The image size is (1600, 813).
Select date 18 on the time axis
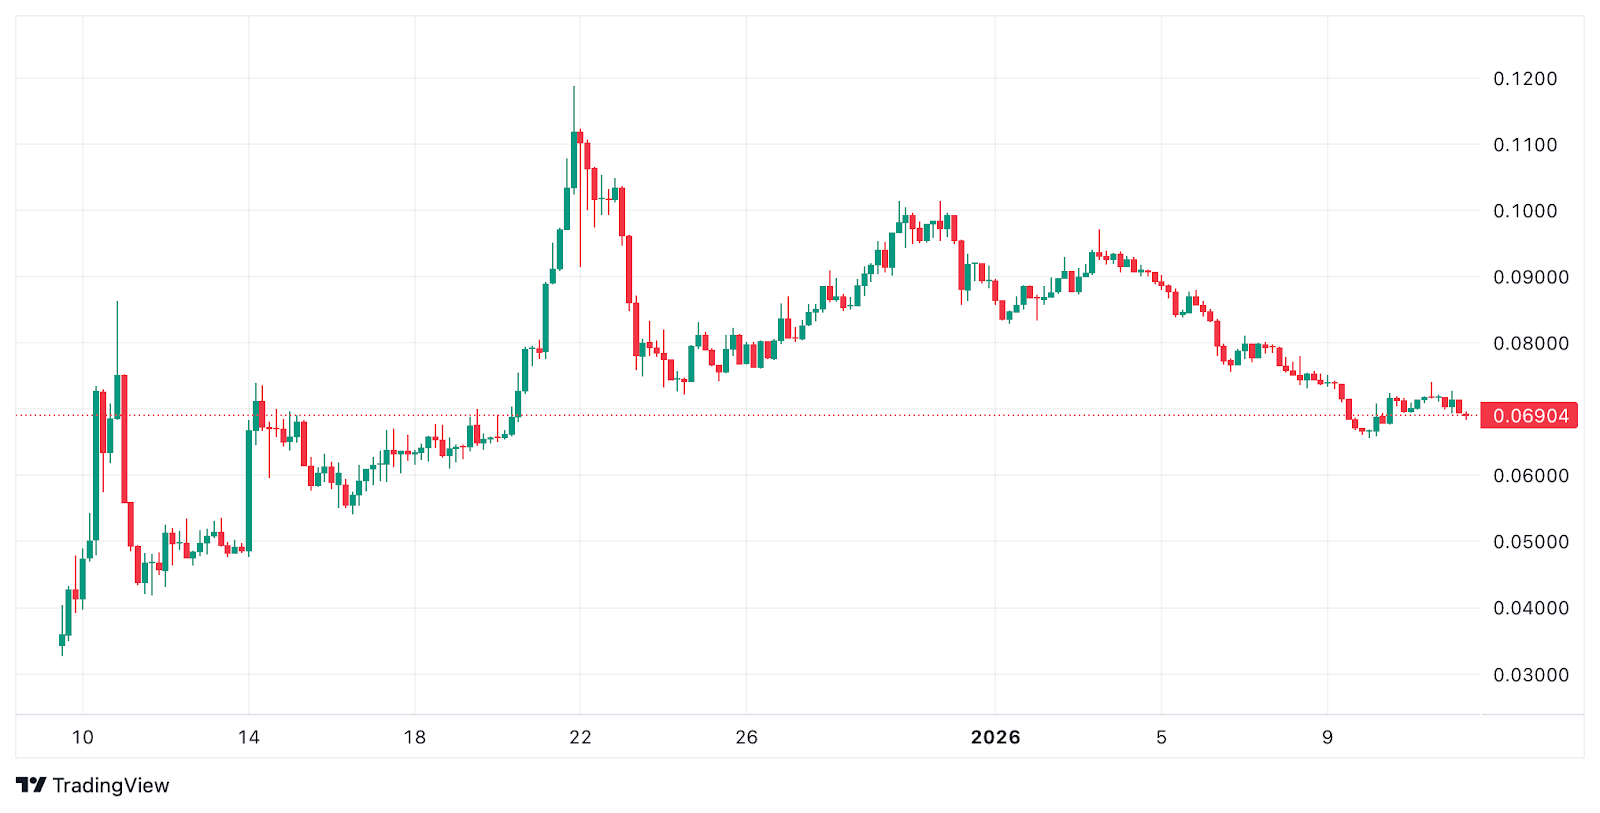415,738
